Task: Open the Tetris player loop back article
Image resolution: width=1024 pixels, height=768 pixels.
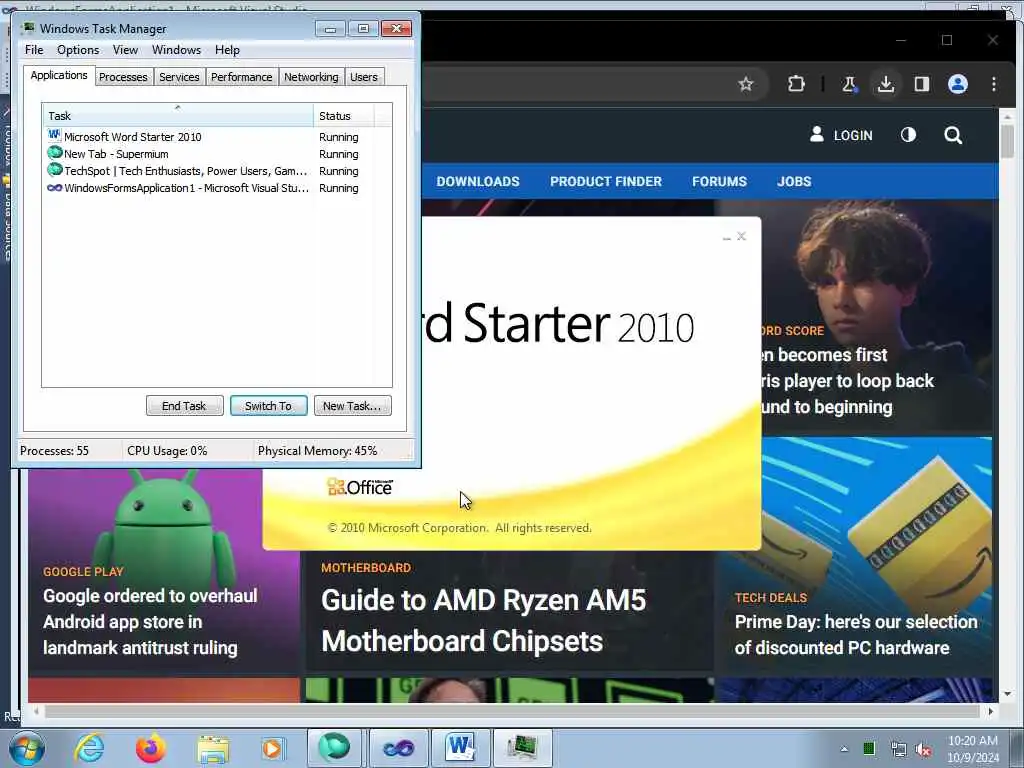Action: [x=847, y=381]
